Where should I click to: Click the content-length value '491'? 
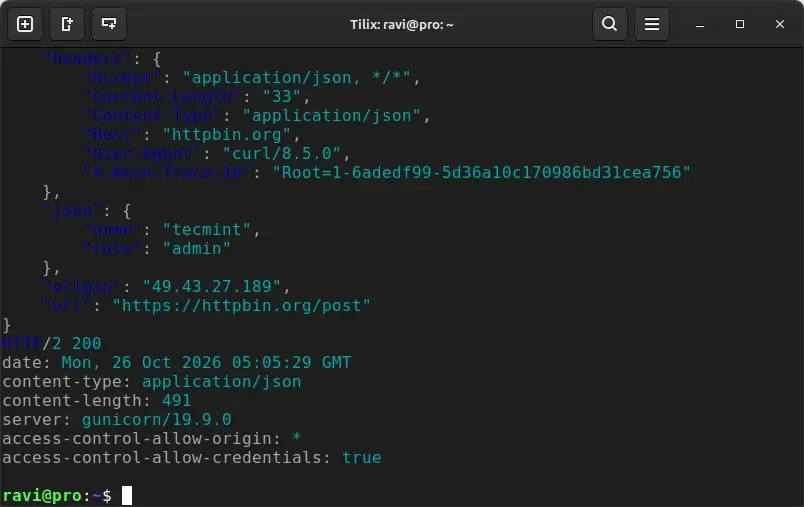(x=176, y=400)
